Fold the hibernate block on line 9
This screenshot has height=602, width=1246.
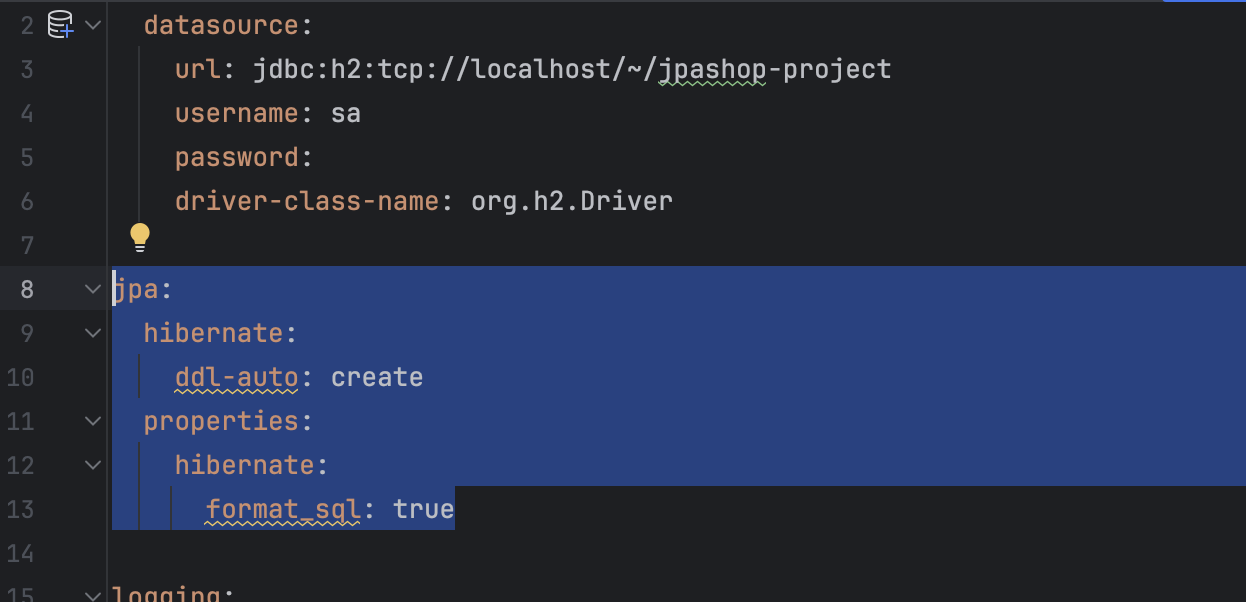(93, 333)
